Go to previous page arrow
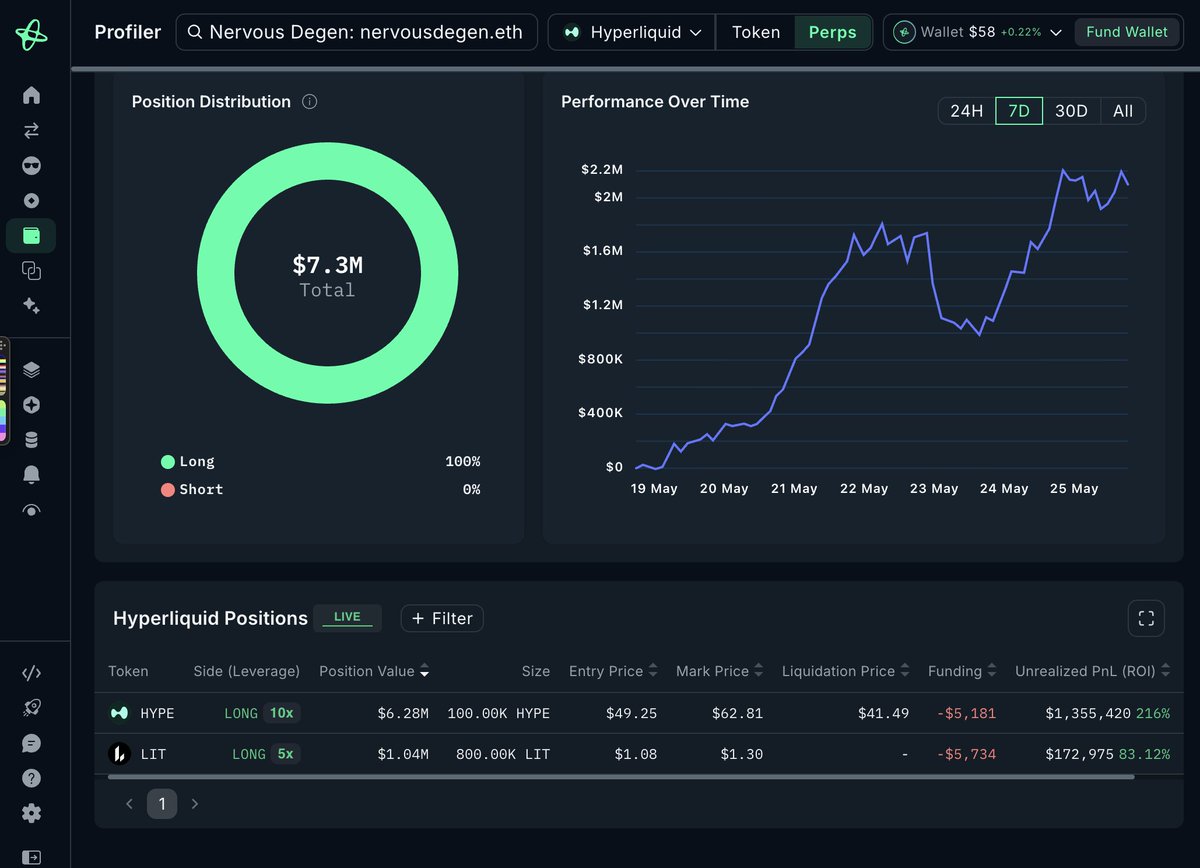The width and height of the screenshot is (1200, 868). 129,803
